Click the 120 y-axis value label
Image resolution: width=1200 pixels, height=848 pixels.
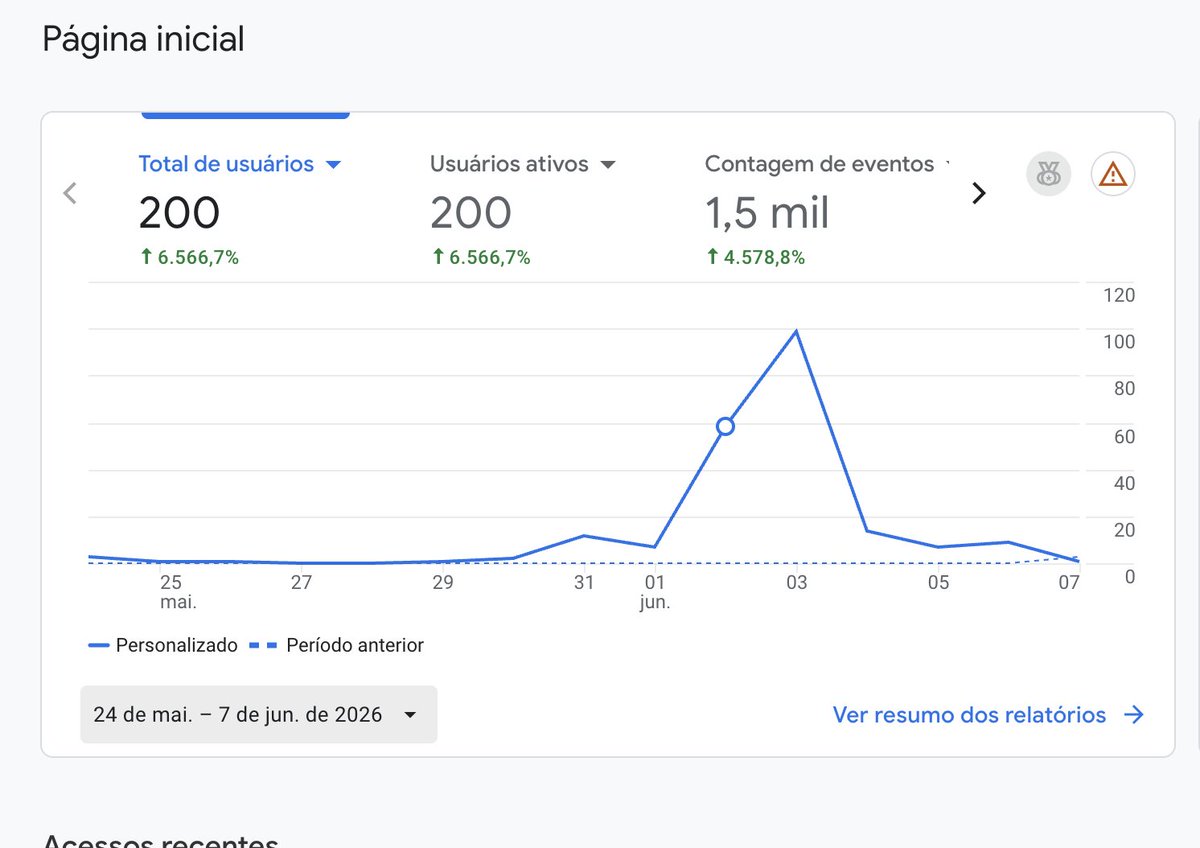[x=1119, y=295]
